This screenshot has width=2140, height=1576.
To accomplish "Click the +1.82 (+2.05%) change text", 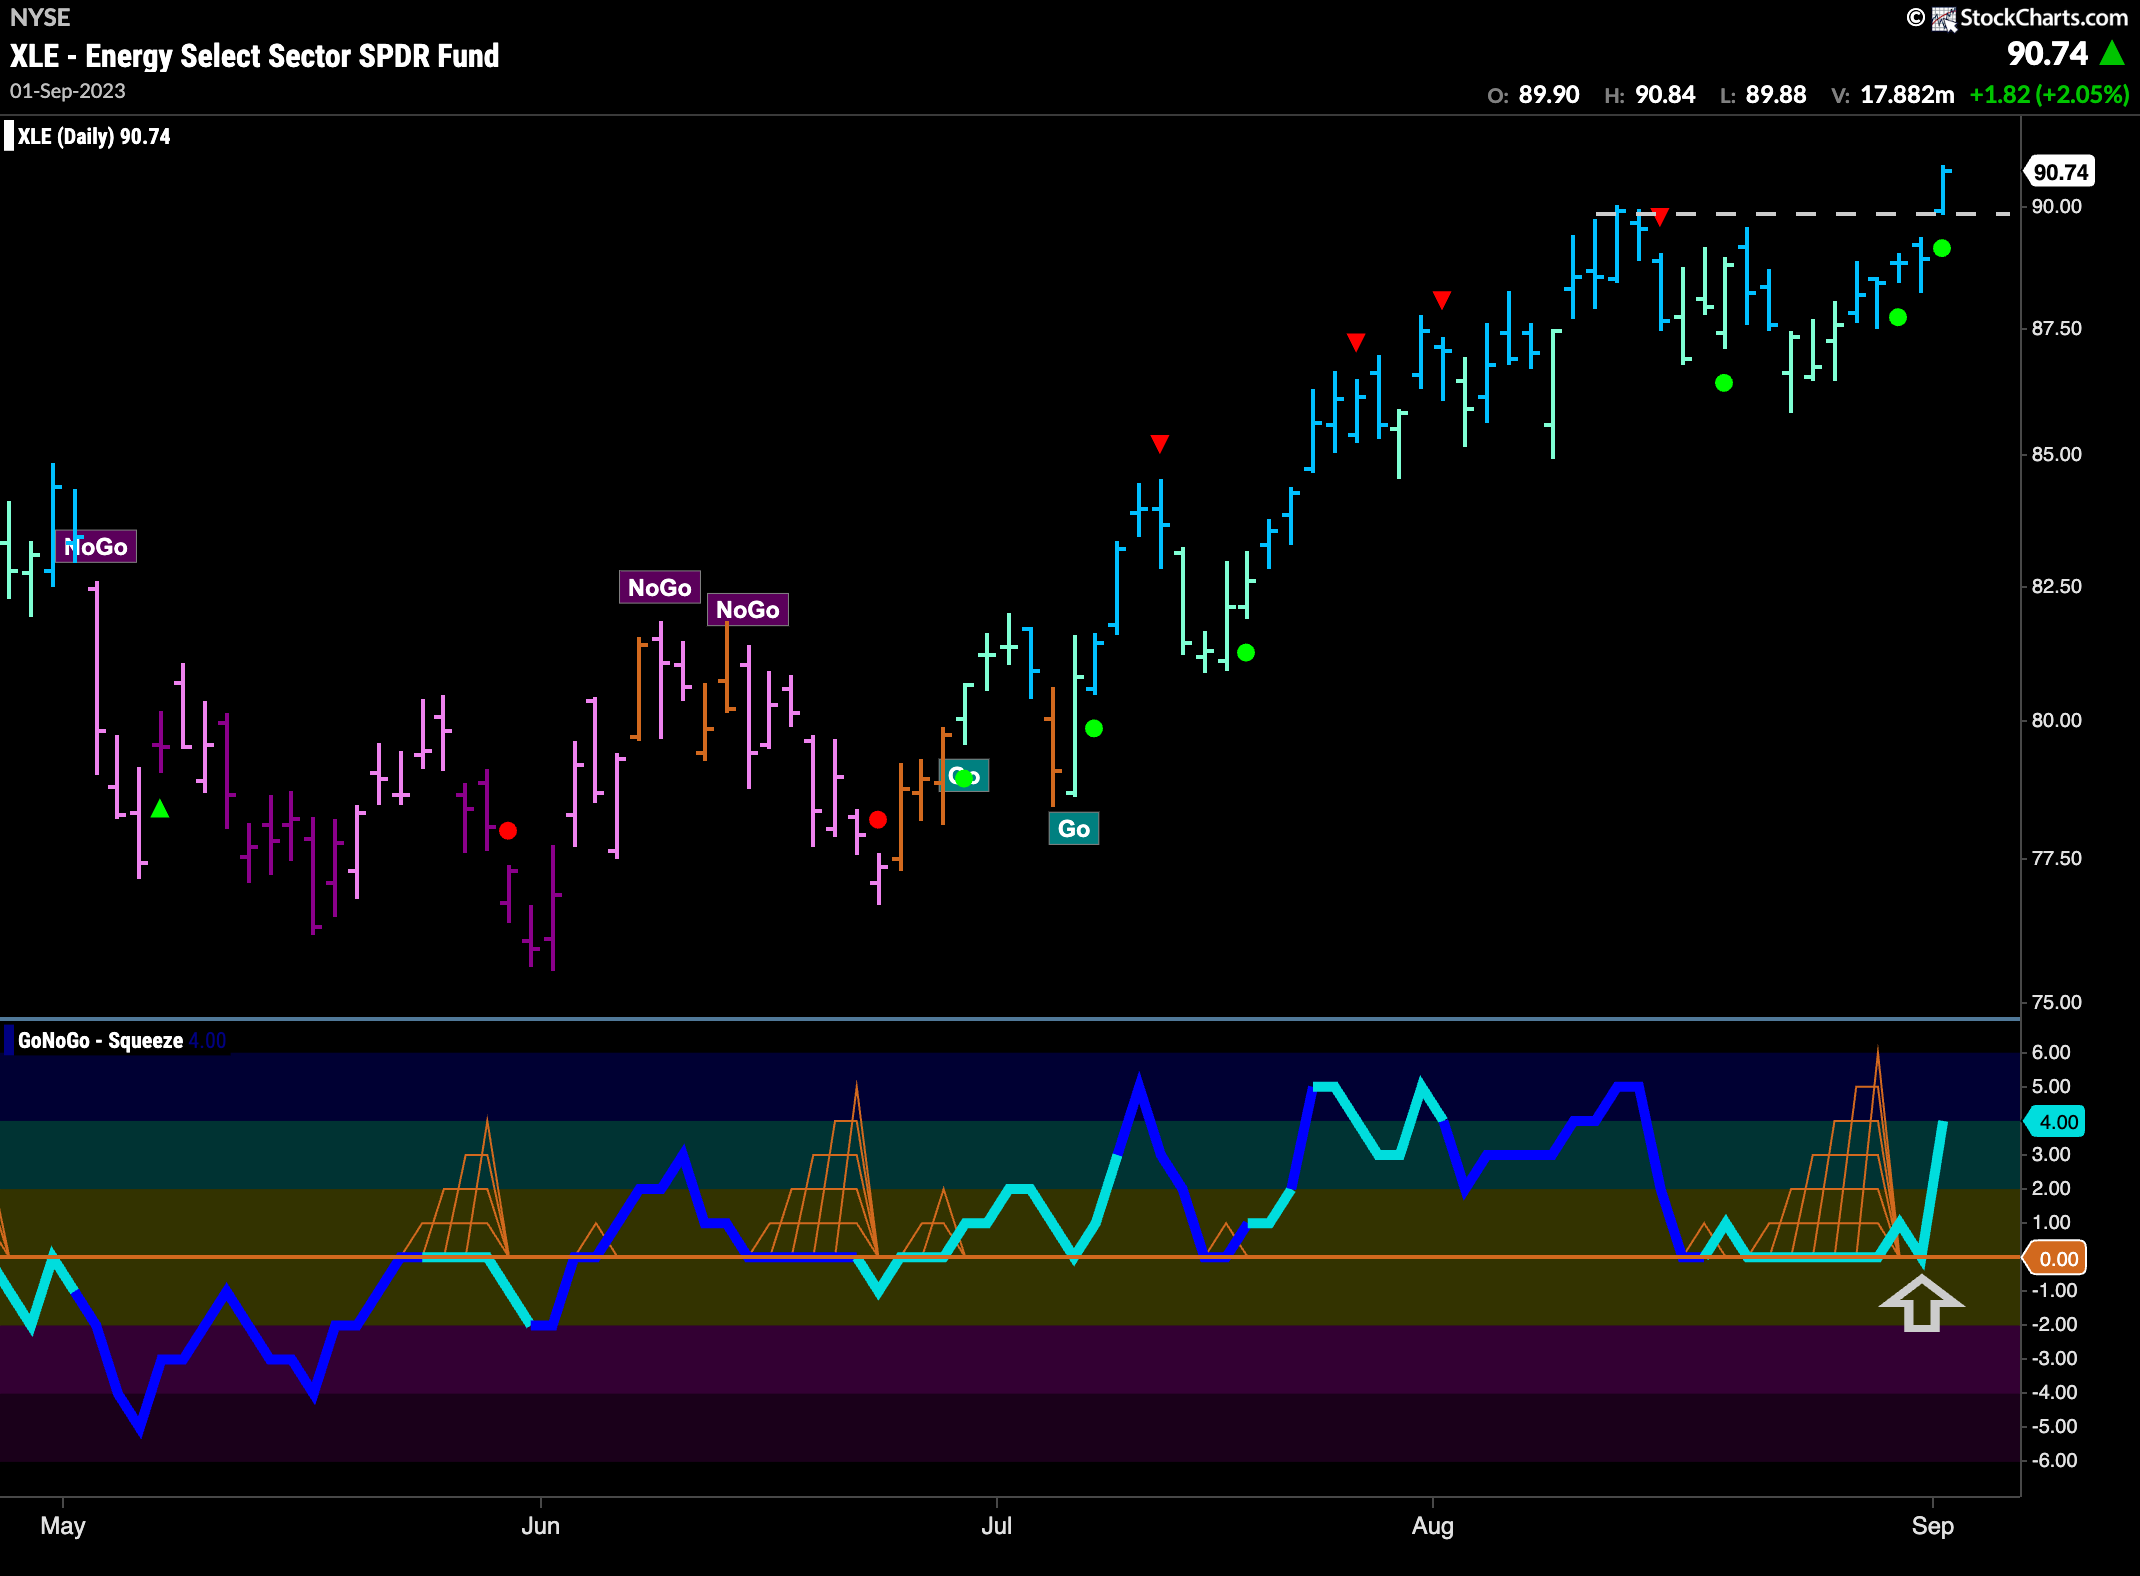I will (x=2049, y=95).
